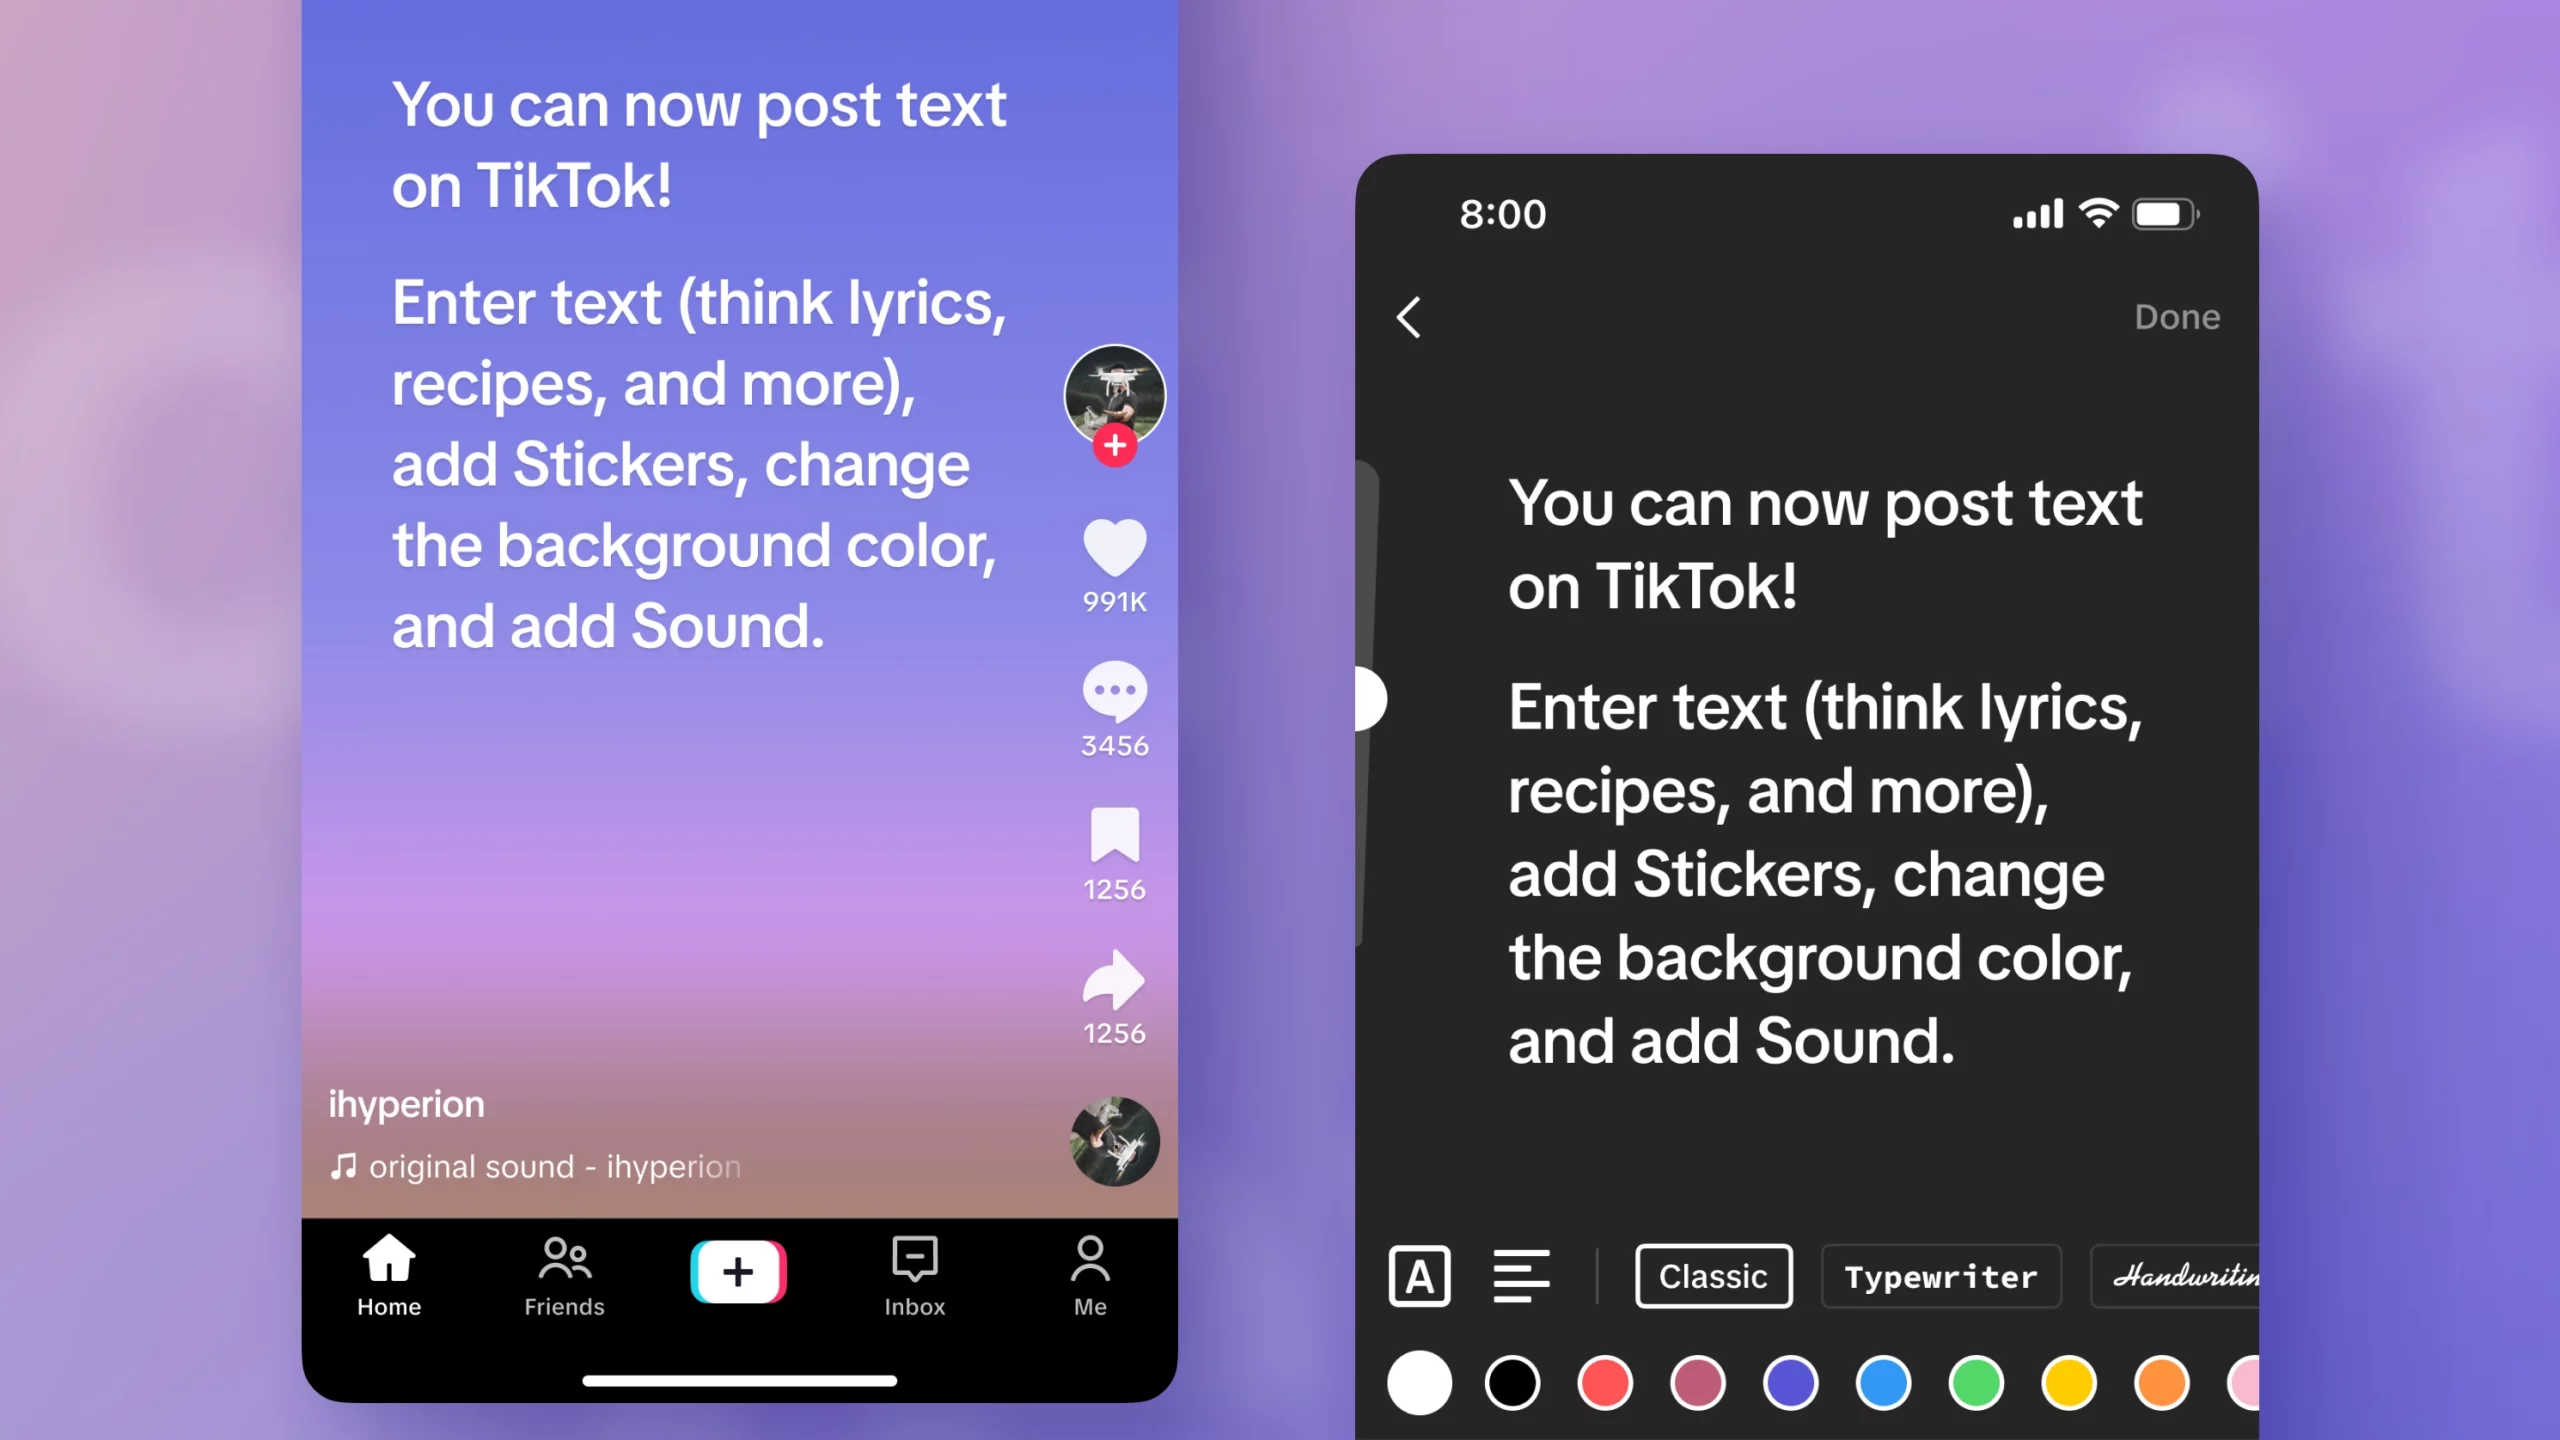This screenshot has width=2560, height=1440.
Task: Tap Done to finish editing
Action: click(2178, 315)
